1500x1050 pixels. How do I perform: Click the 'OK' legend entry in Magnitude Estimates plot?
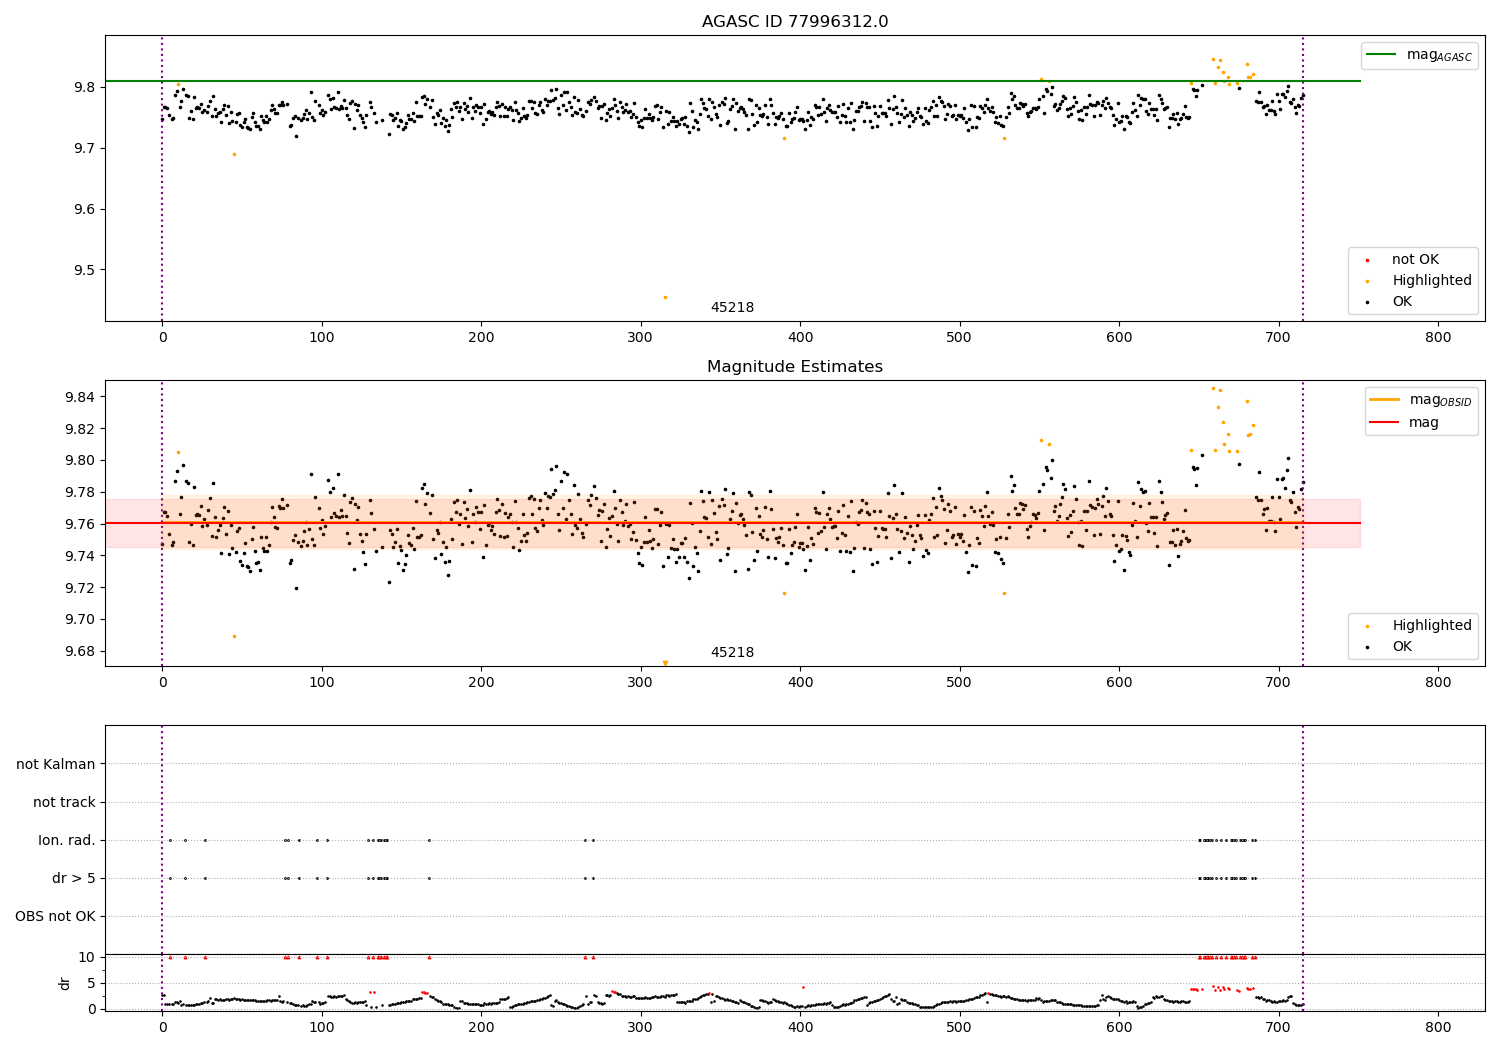coord(1402,647)
